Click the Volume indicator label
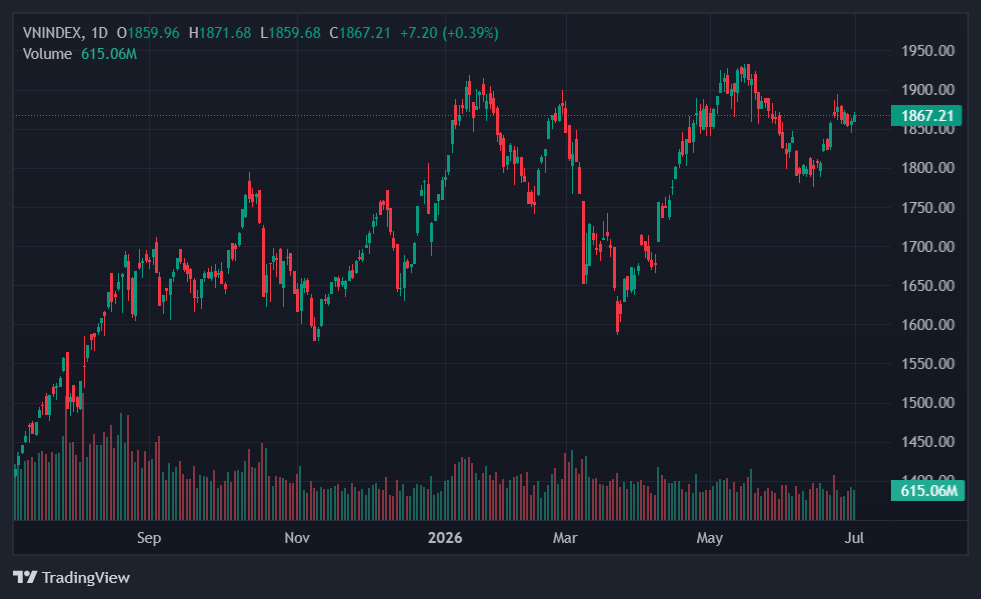The width and height of the screenshot is (981, 599). pyautogui.click(x=48, y=54)
